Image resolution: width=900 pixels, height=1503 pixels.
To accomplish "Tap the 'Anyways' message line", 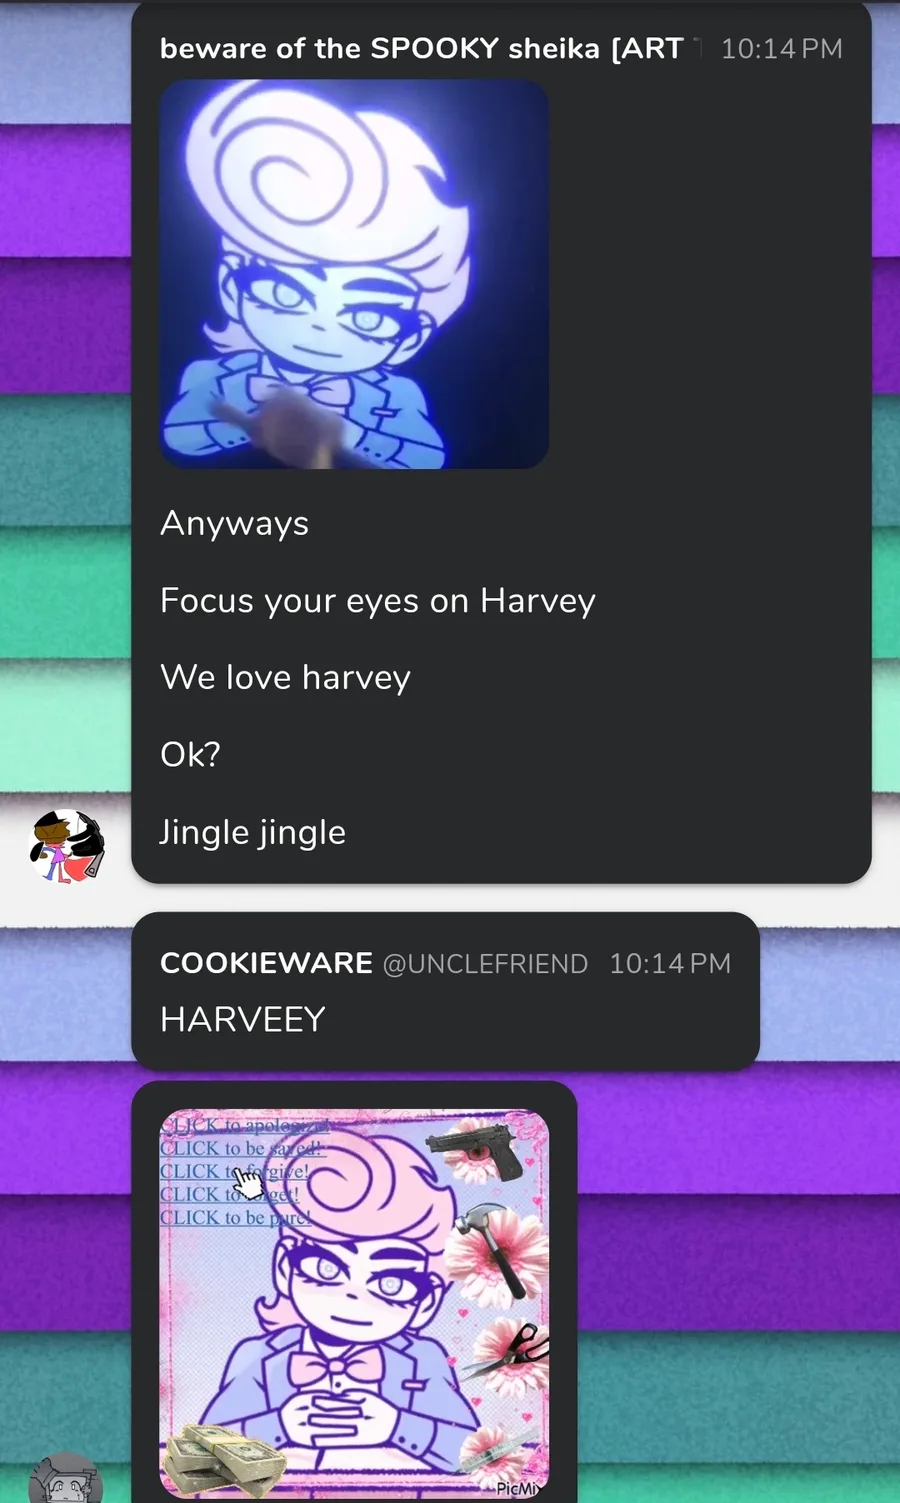I will click(x=235, y=523).
